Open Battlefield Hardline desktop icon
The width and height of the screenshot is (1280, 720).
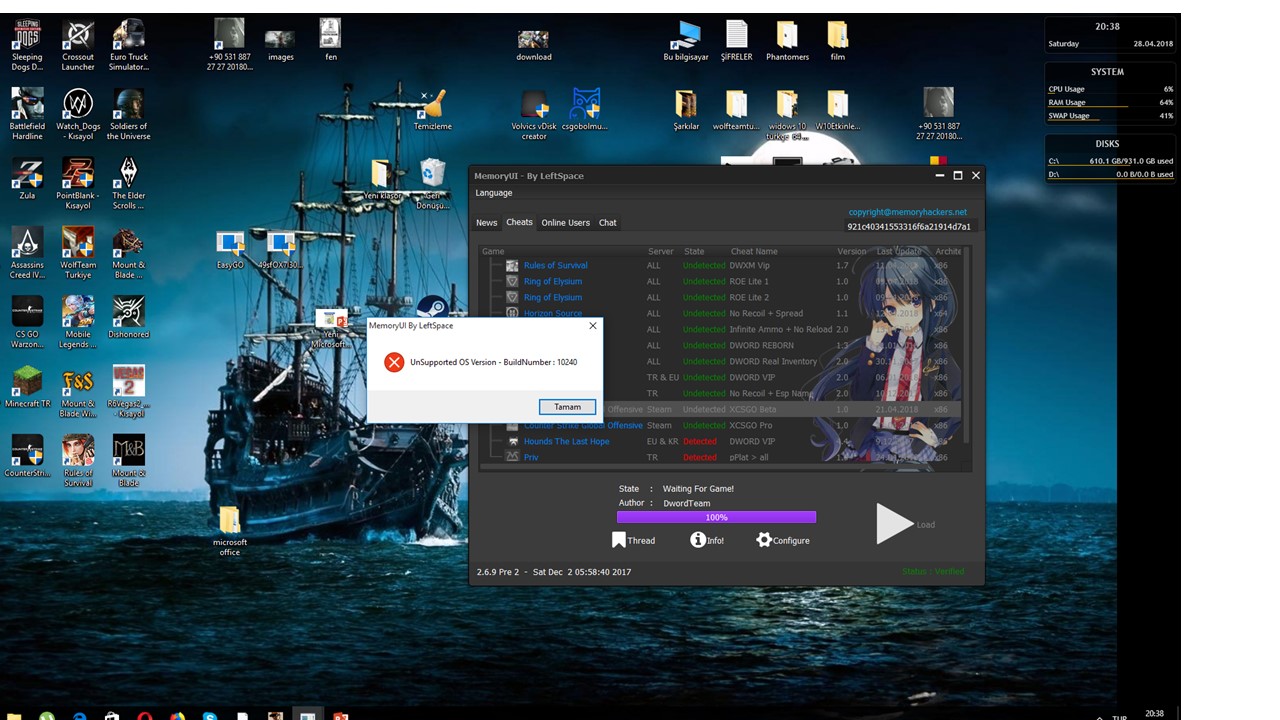click(x=27, y=114)
